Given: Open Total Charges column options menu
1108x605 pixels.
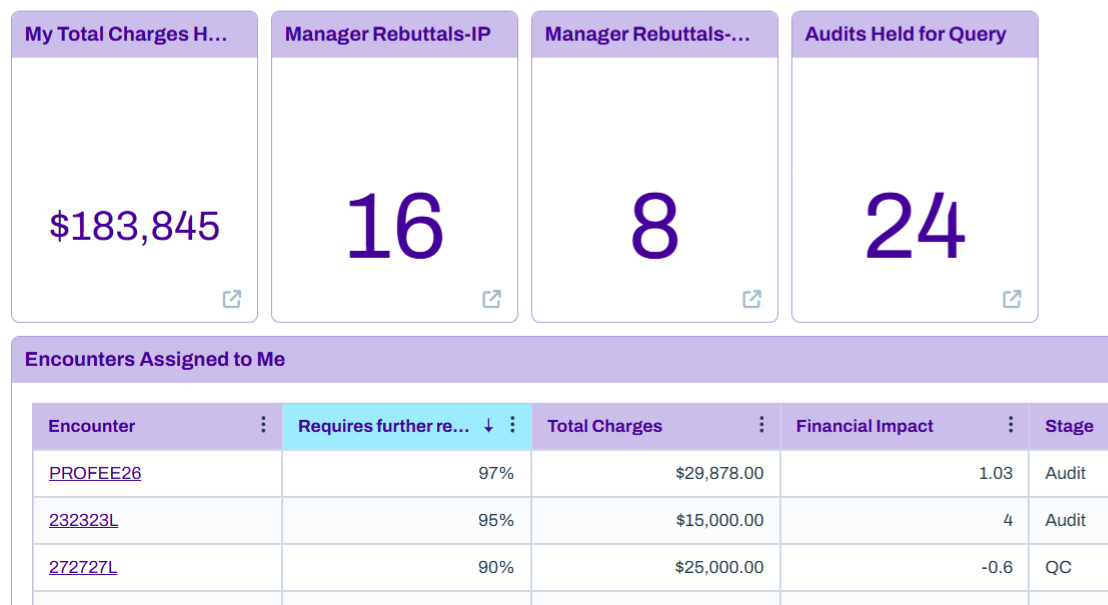Looking at the screenshot, I should pos(761,425).
